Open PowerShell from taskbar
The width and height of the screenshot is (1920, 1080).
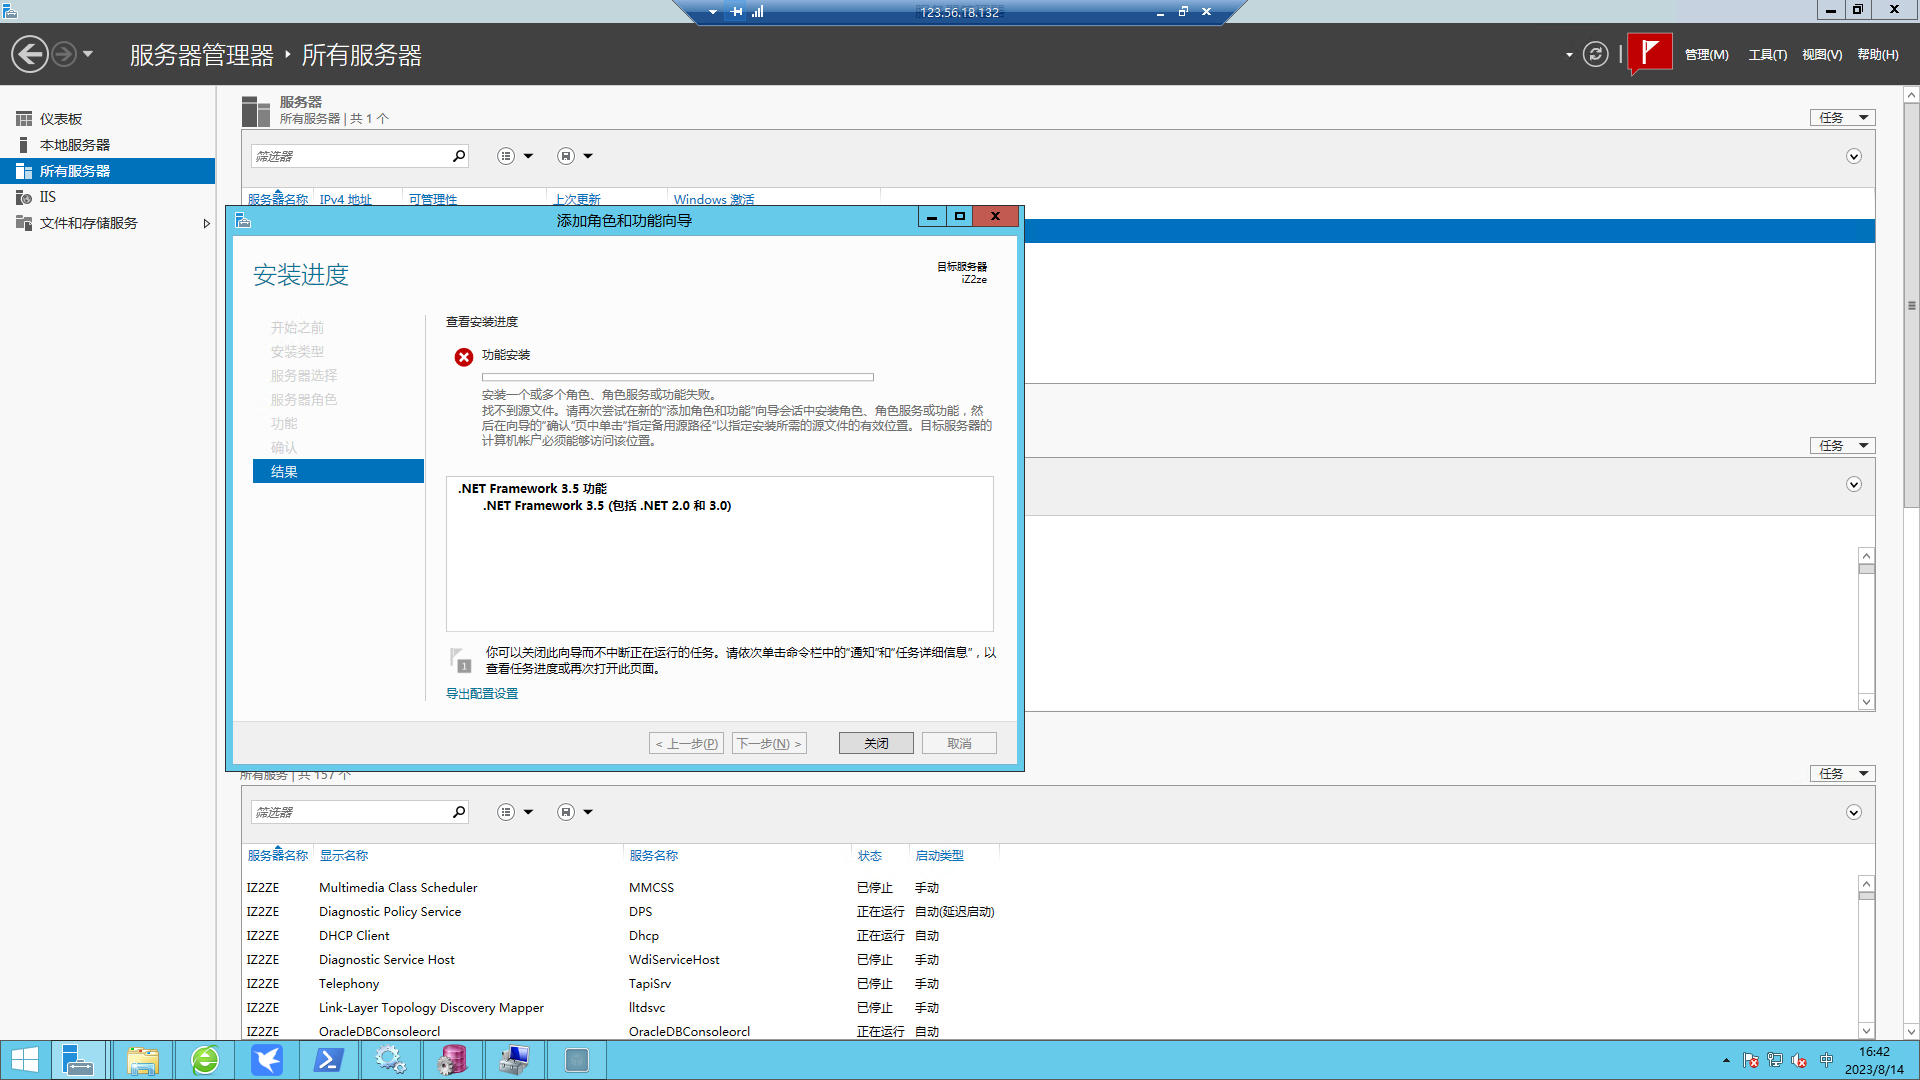pyautogui.click(x=329, y=1060)
